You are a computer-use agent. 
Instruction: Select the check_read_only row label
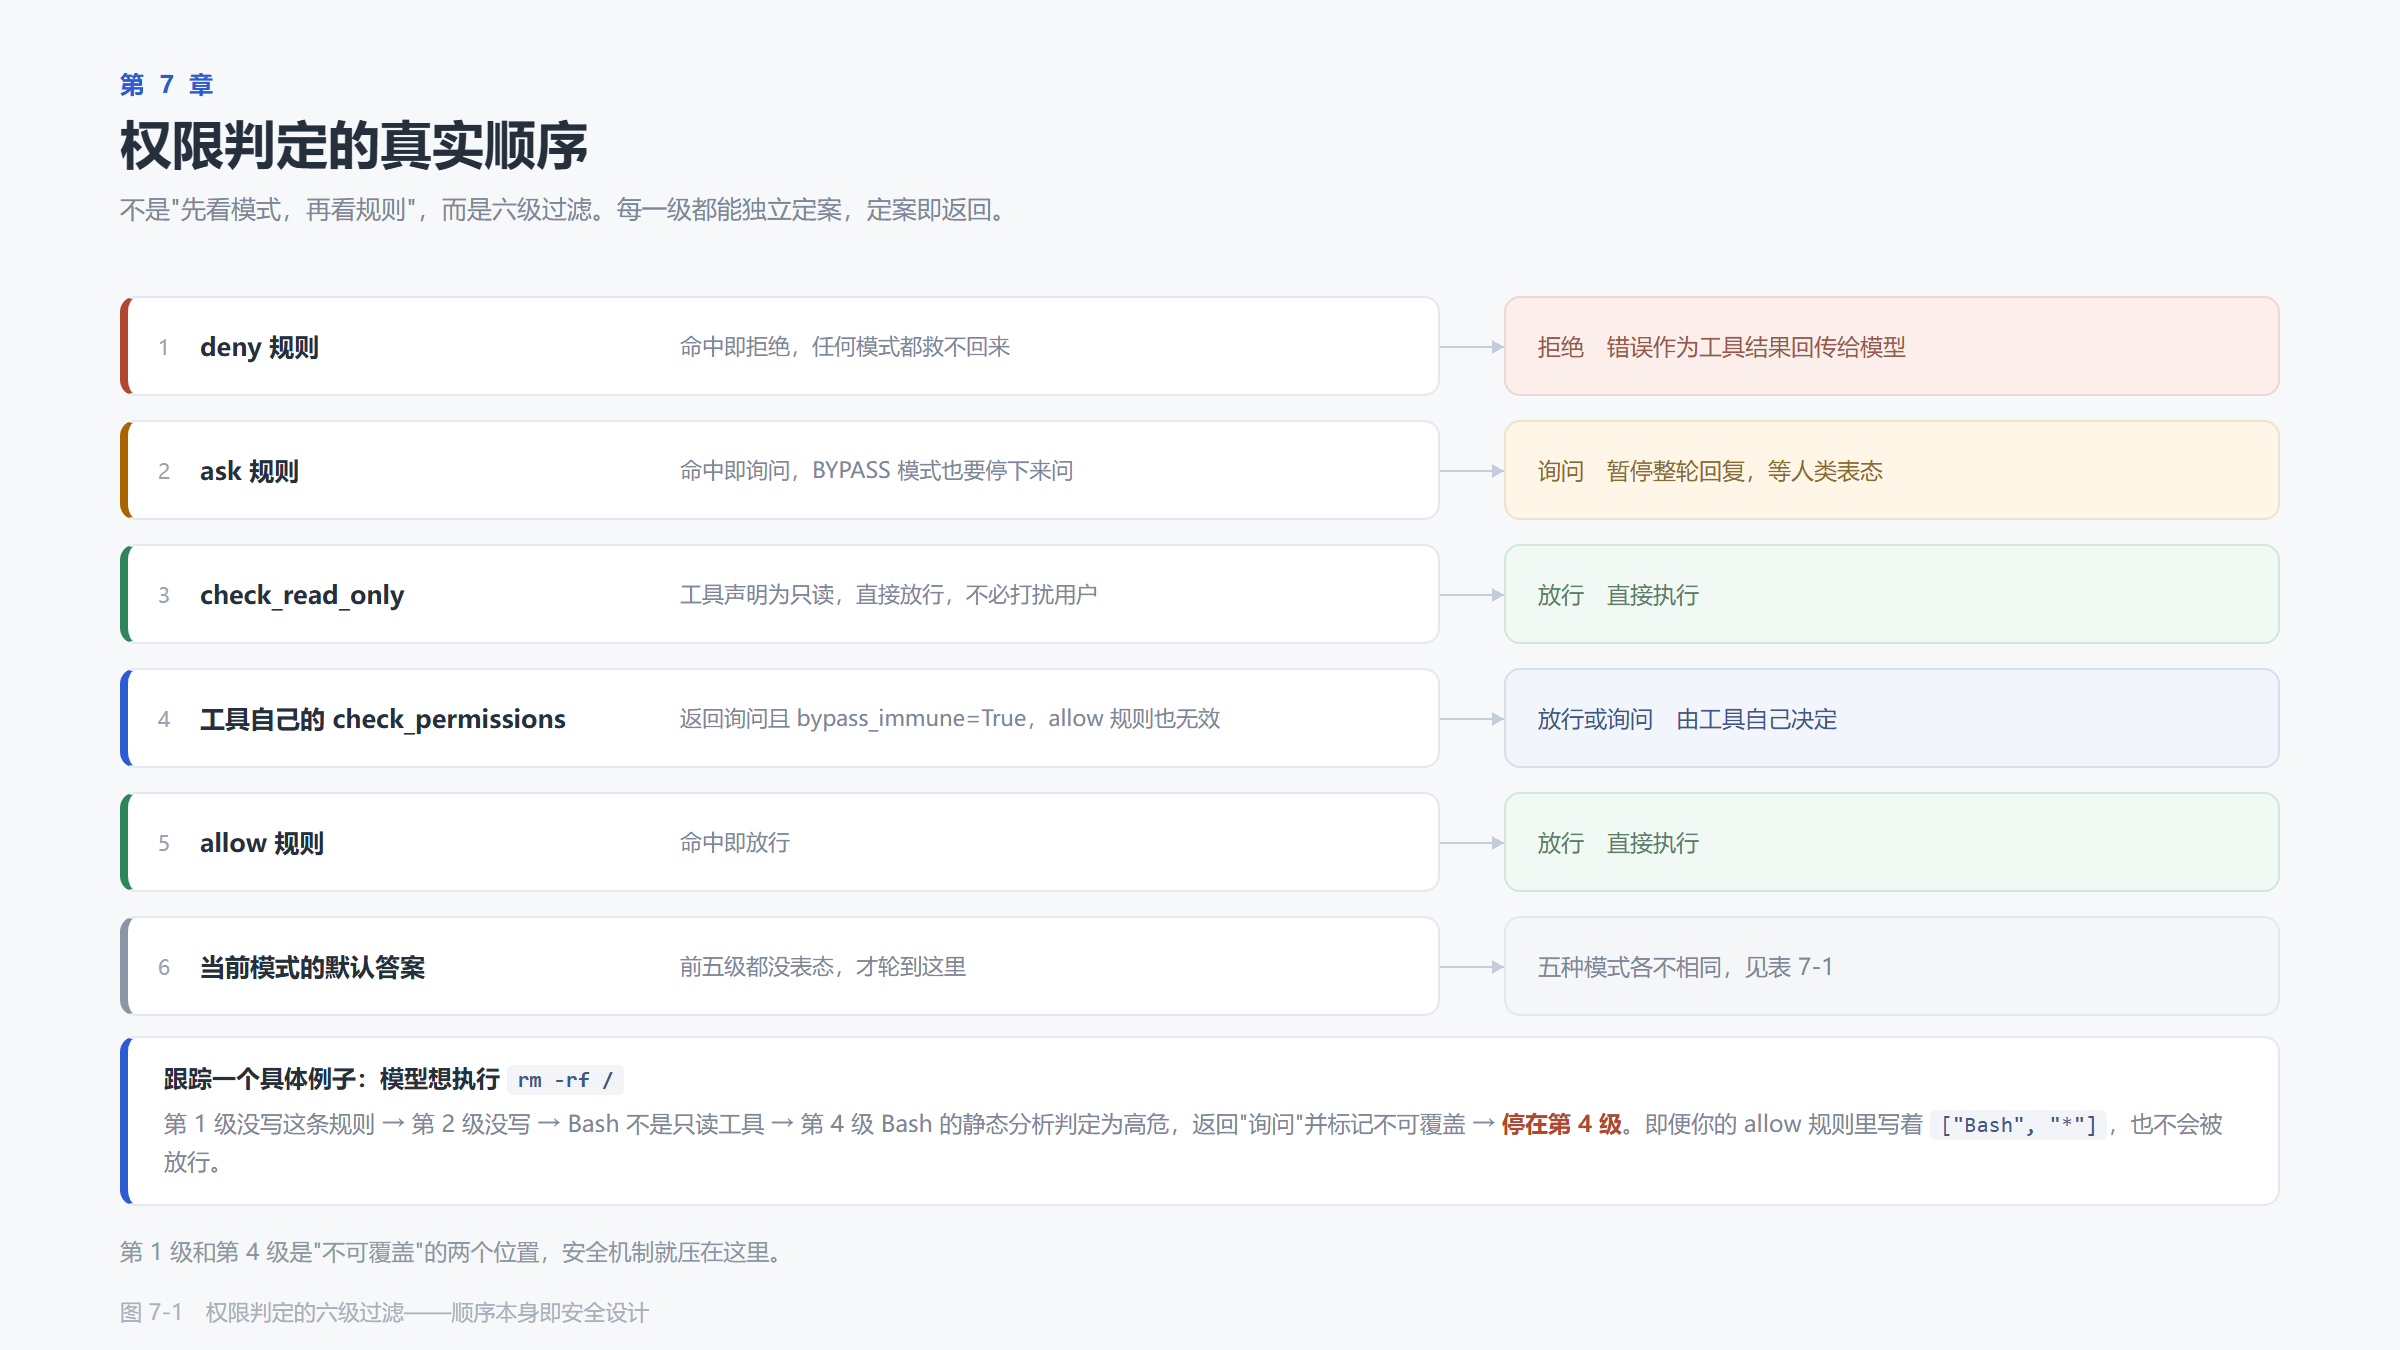302,595
